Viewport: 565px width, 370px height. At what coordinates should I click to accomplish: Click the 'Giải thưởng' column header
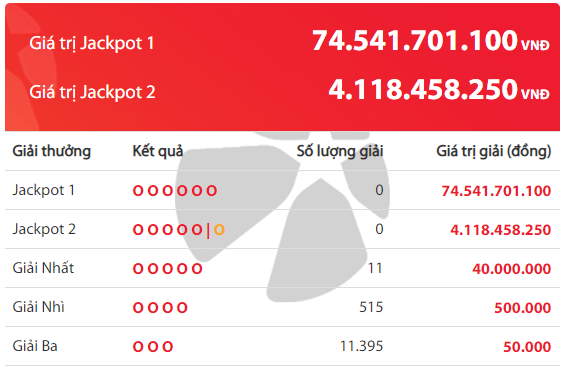click(x=52, y=151)
